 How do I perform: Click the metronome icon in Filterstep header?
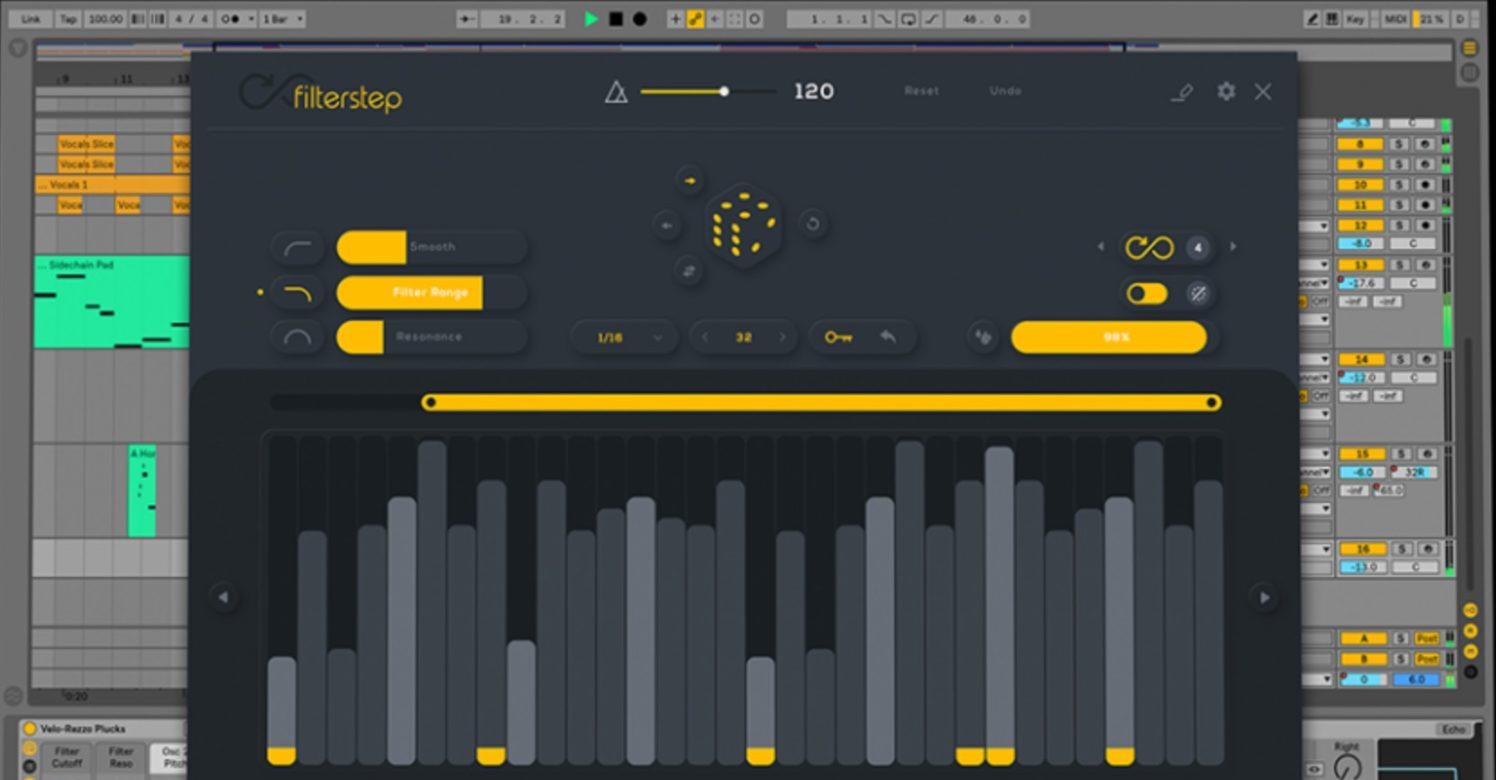click(x=616, y=92)
